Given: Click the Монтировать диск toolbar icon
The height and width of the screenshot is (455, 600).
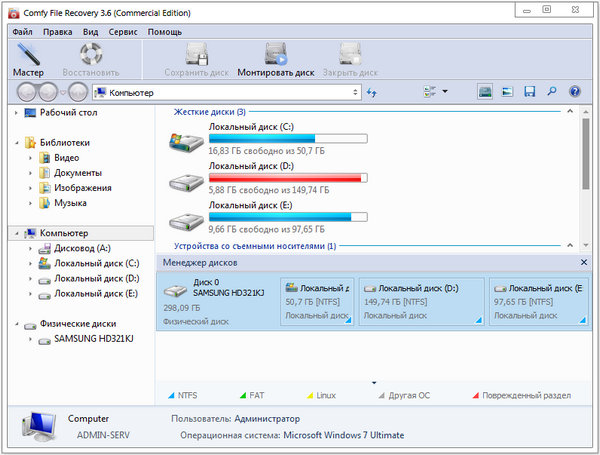Looking at the screenshot, I should [x=276, y=58].
